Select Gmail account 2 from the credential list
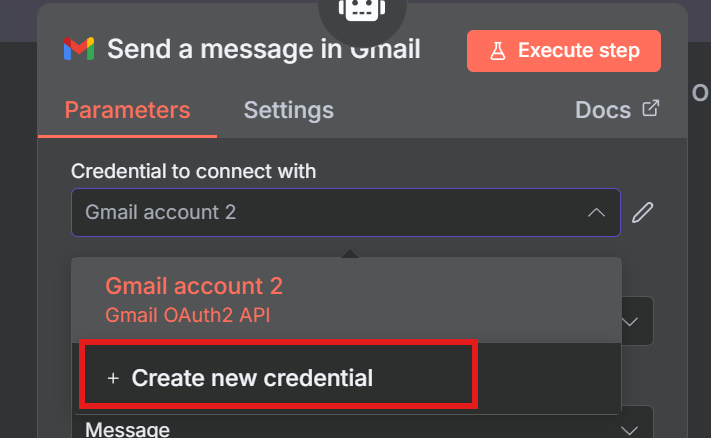Image resolution: width=711 pixels, height=438 pixels. (x=194, y=287)
